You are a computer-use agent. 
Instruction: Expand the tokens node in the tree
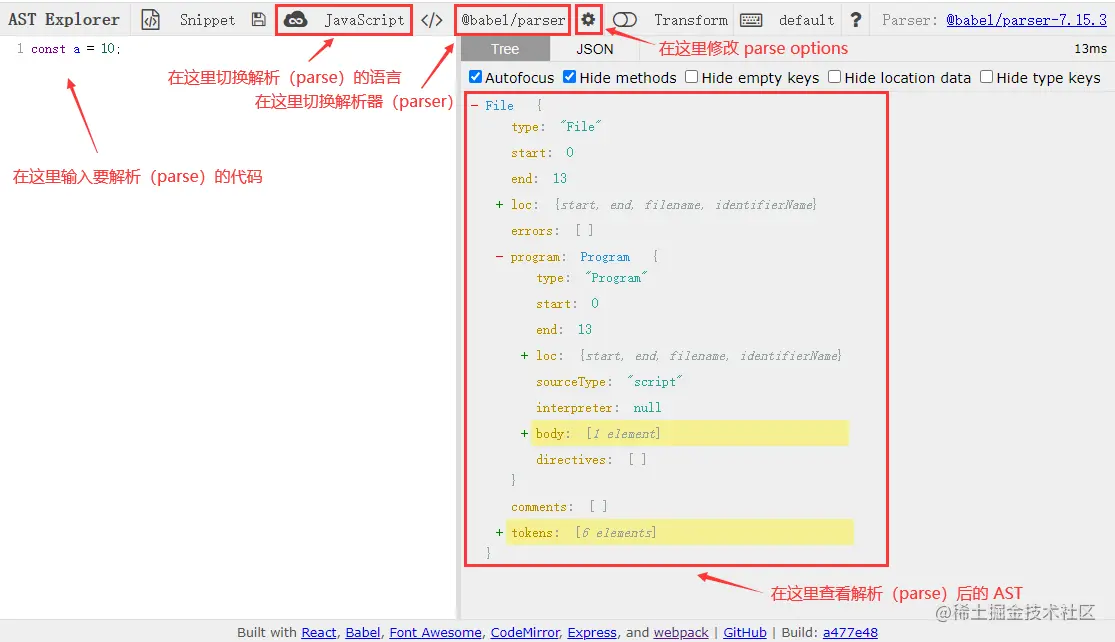[x=499, y=532]
